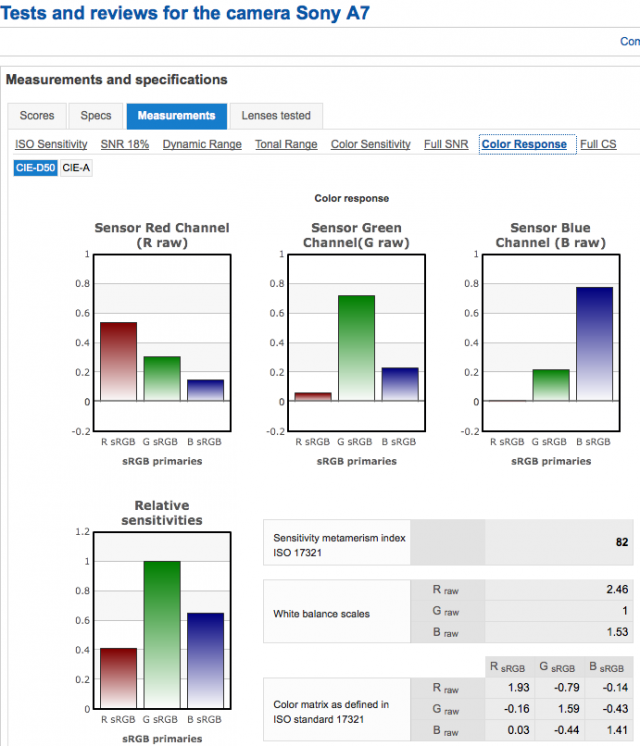Click the tall blue bar in Blue Channel chart
640x747 pixels.
595,344
